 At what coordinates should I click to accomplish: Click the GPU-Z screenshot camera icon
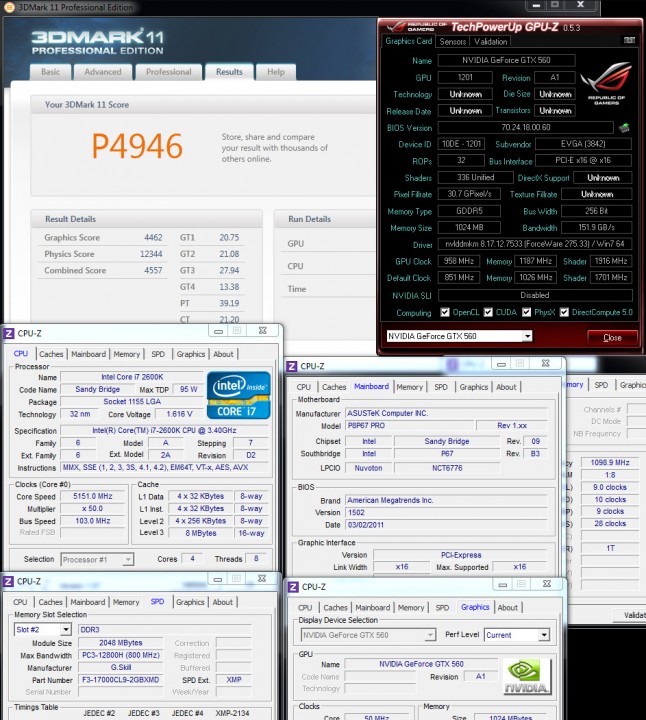tap(629, 40)
